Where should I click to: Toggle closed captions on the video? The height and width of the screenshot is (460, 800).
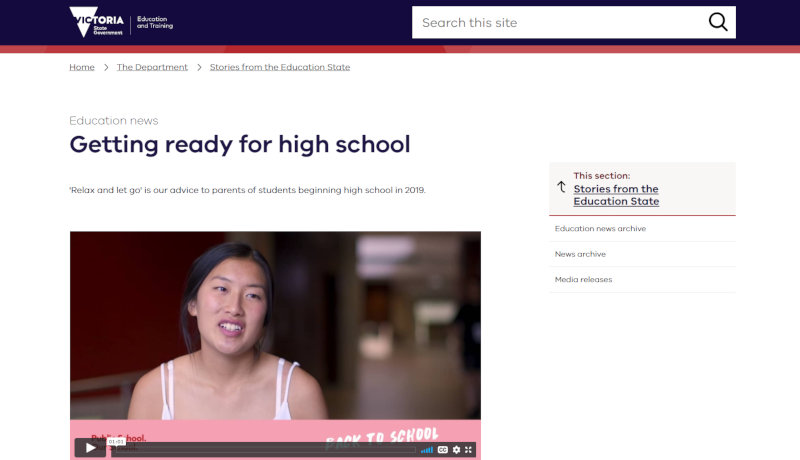pos(442,450)
